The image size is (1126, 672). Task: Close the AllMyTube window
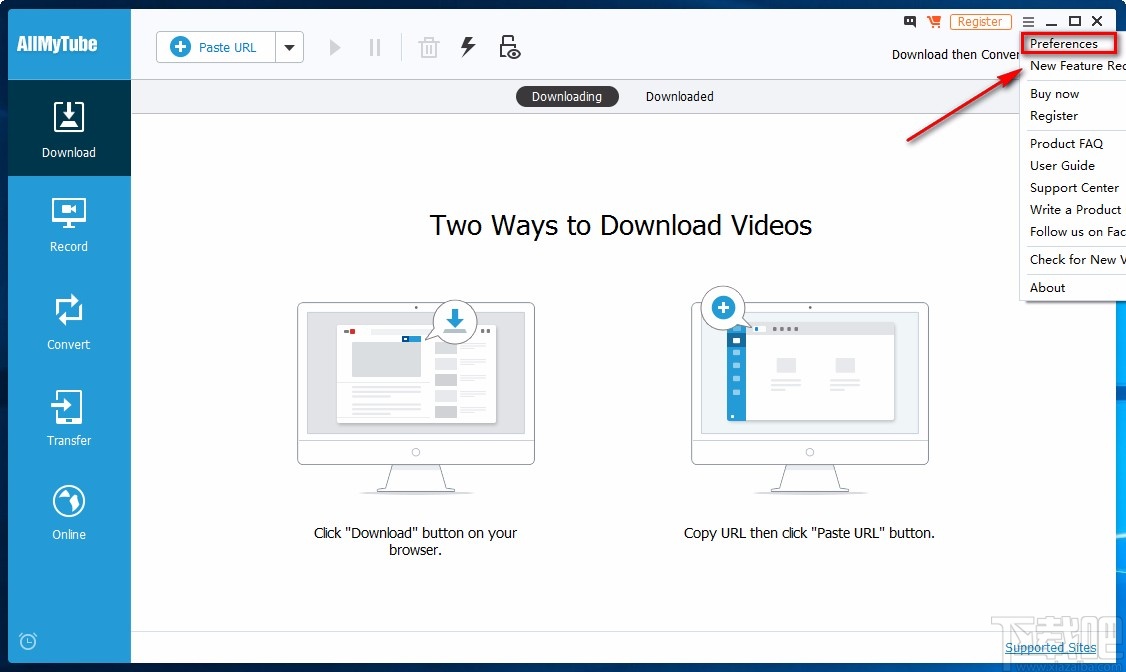1097,22
